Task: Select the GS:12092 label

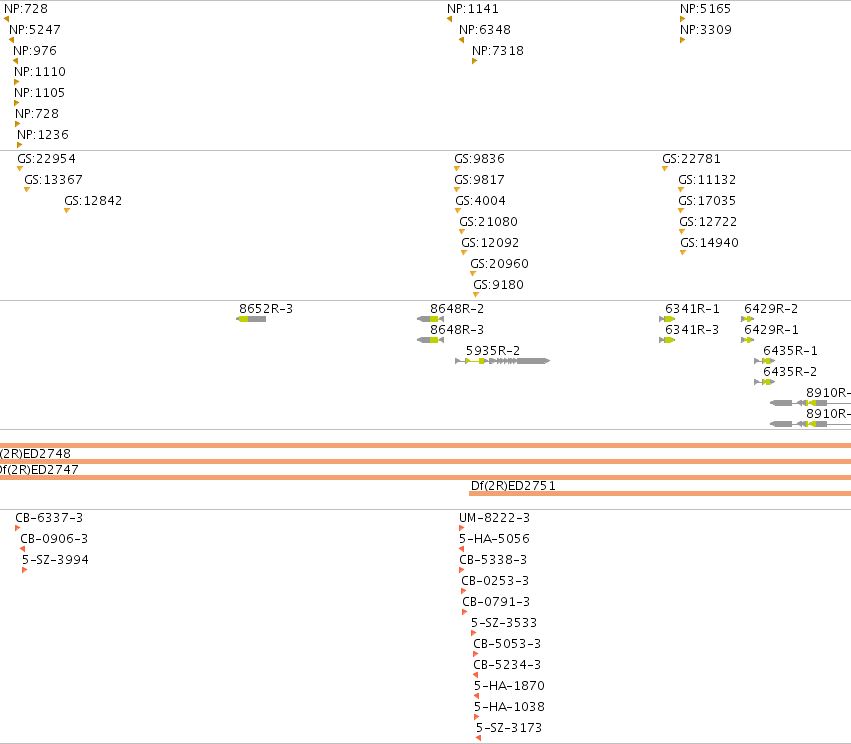Action: click(x=490, y=243)
